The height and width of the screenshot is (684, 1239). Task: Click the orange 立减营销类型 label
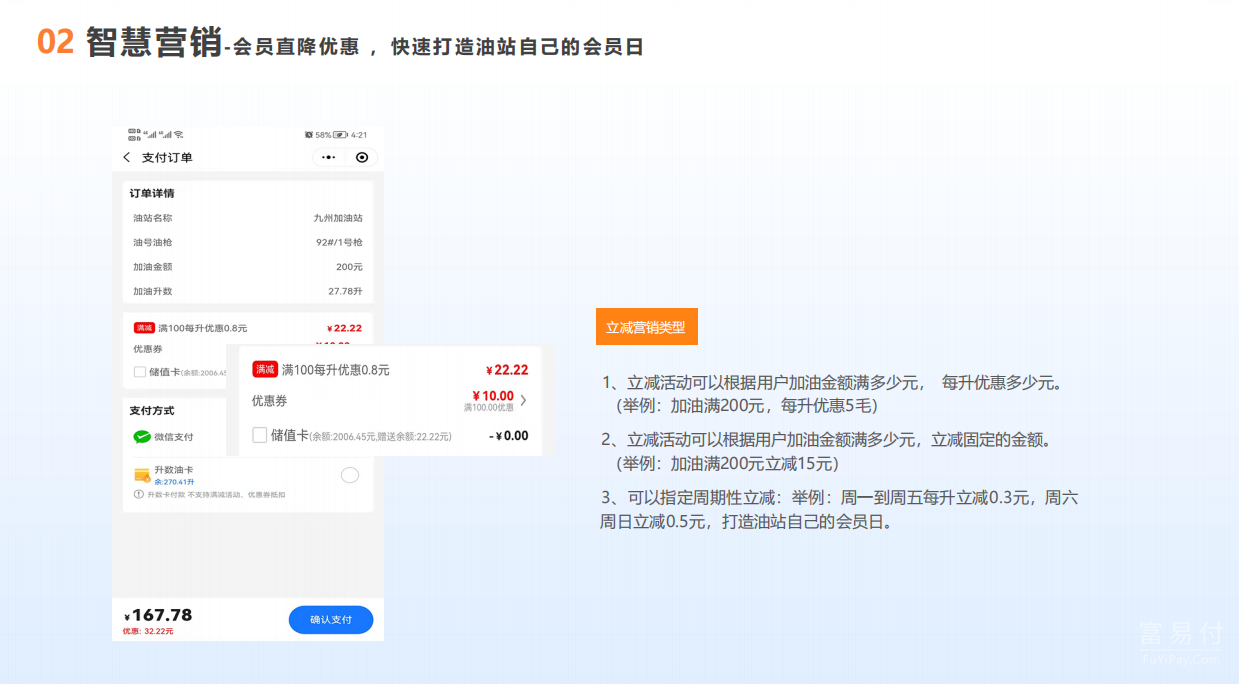pos(646,327)
